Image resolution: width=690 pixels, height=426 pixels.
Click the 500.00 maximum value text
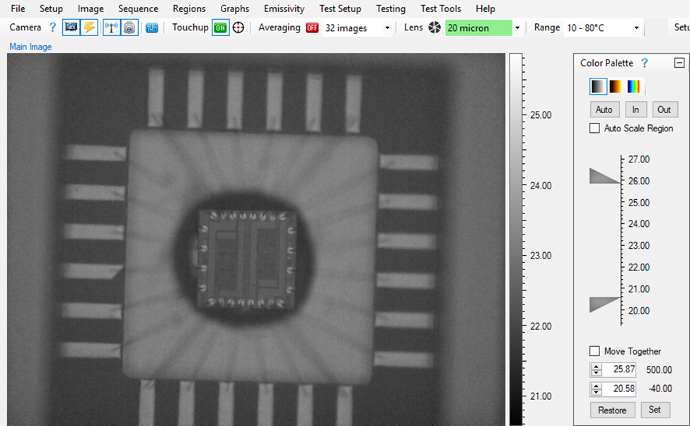click(659, 370)
